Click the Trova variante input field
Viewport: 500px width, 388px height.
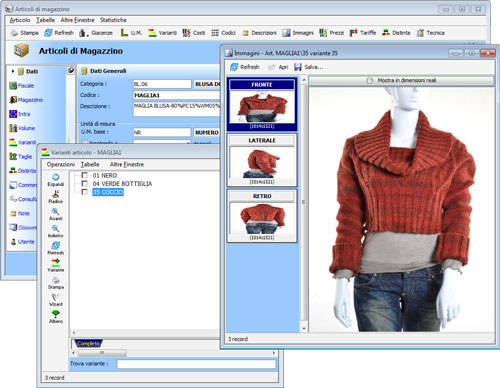pyautogui.click(x=197, y=364)
